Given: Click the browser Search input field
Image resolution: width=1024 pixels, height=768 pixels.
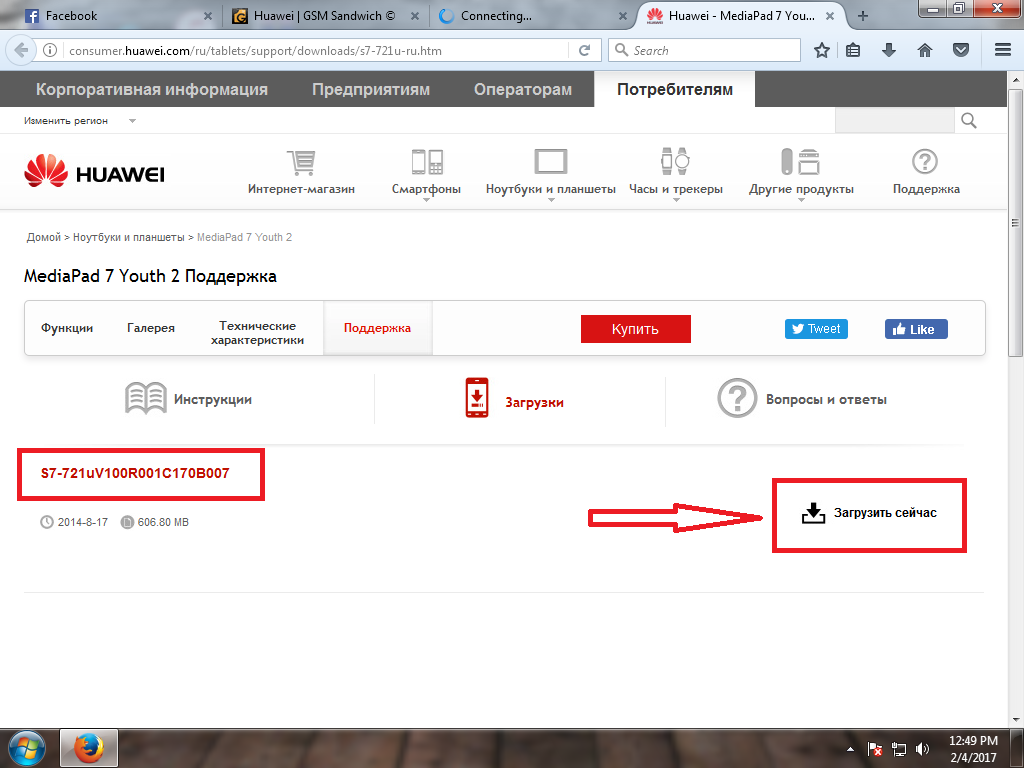Looking at the screenshot, I should point(712,50).
